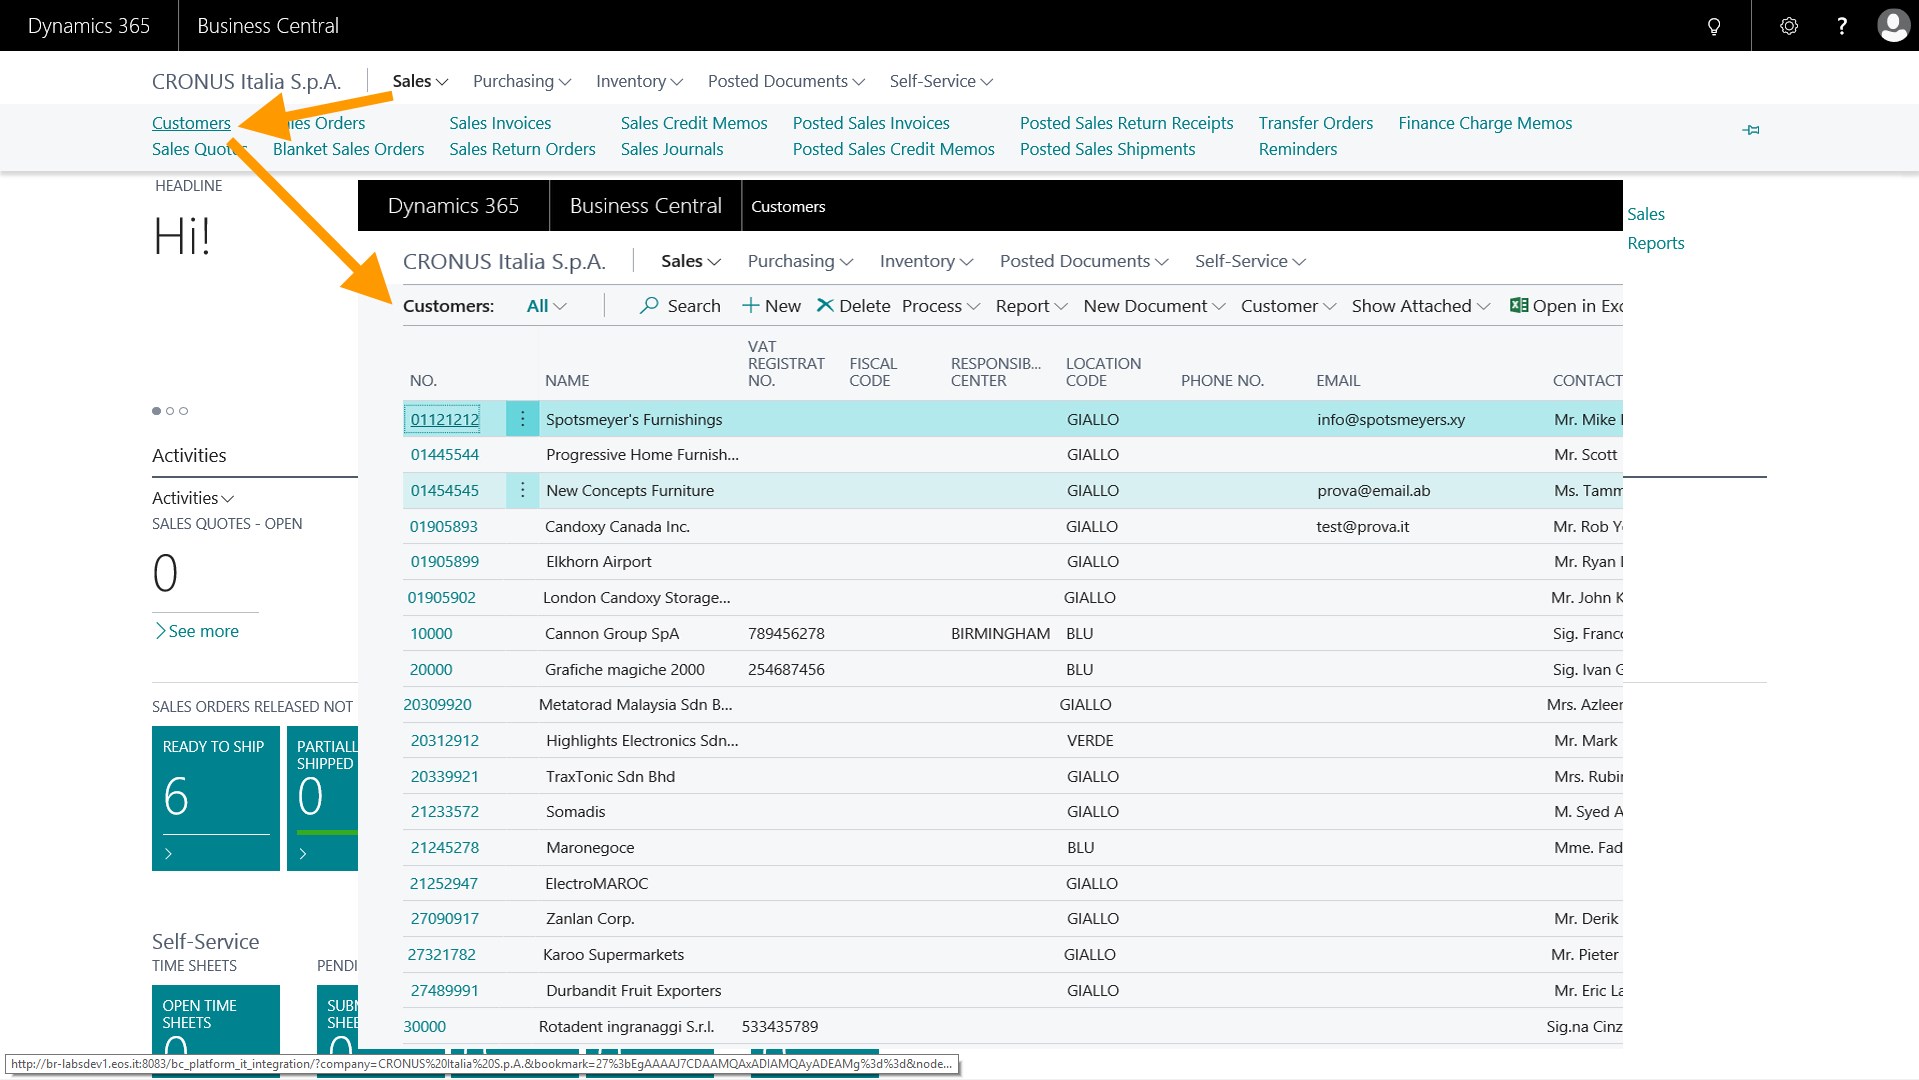Open Posted Sales Invoices link

[871, 123]
